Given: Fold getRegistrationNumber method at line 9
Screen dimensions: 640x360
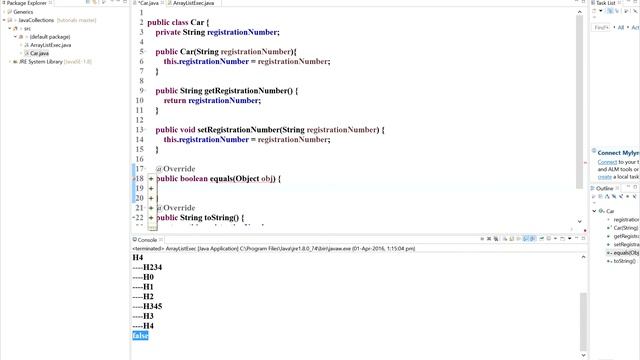Looking at the screenshot, I should pos(146,91).
